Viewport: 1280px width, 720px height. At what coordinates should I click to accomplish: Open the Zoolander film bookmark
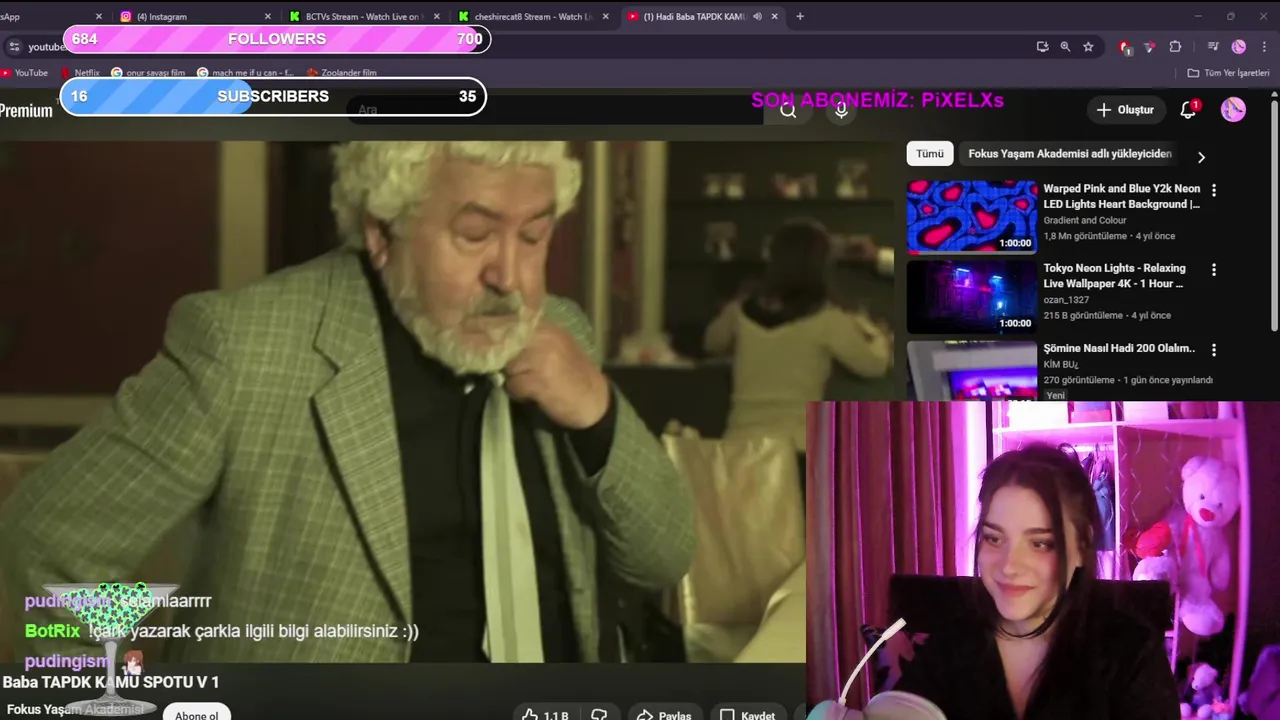[342, 73]
